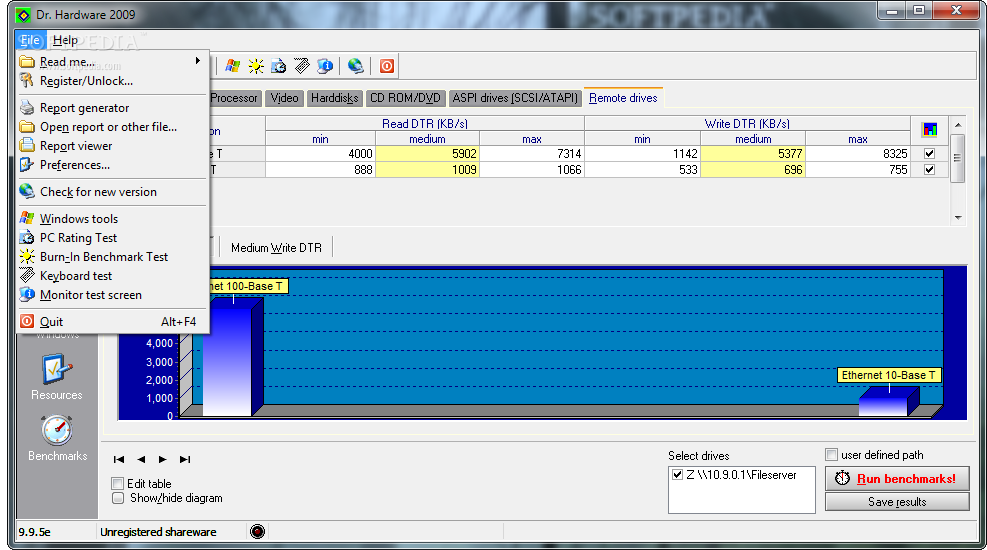Viewport: 987px width, 550px height.
Task: Choose Read me... in File menu
Action: pos(111,62)
